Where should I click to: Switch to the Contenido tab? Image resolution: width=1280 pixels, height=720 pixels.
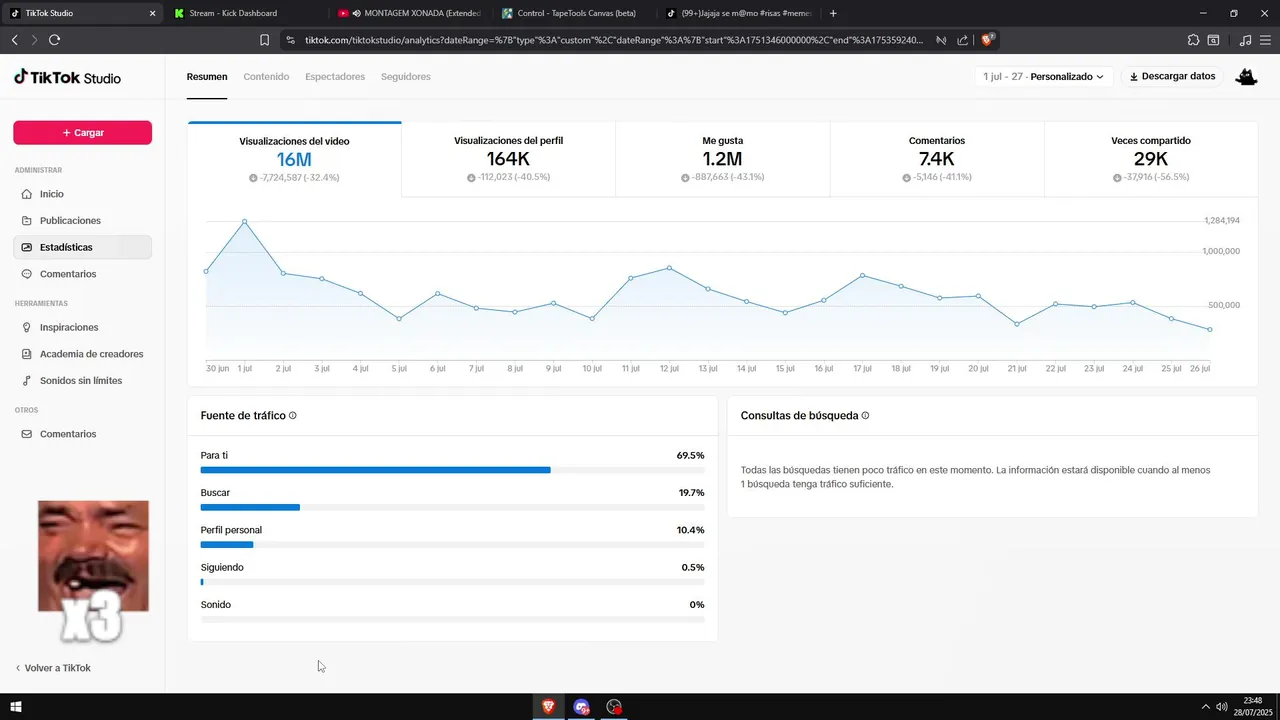(x=266, y=77)
